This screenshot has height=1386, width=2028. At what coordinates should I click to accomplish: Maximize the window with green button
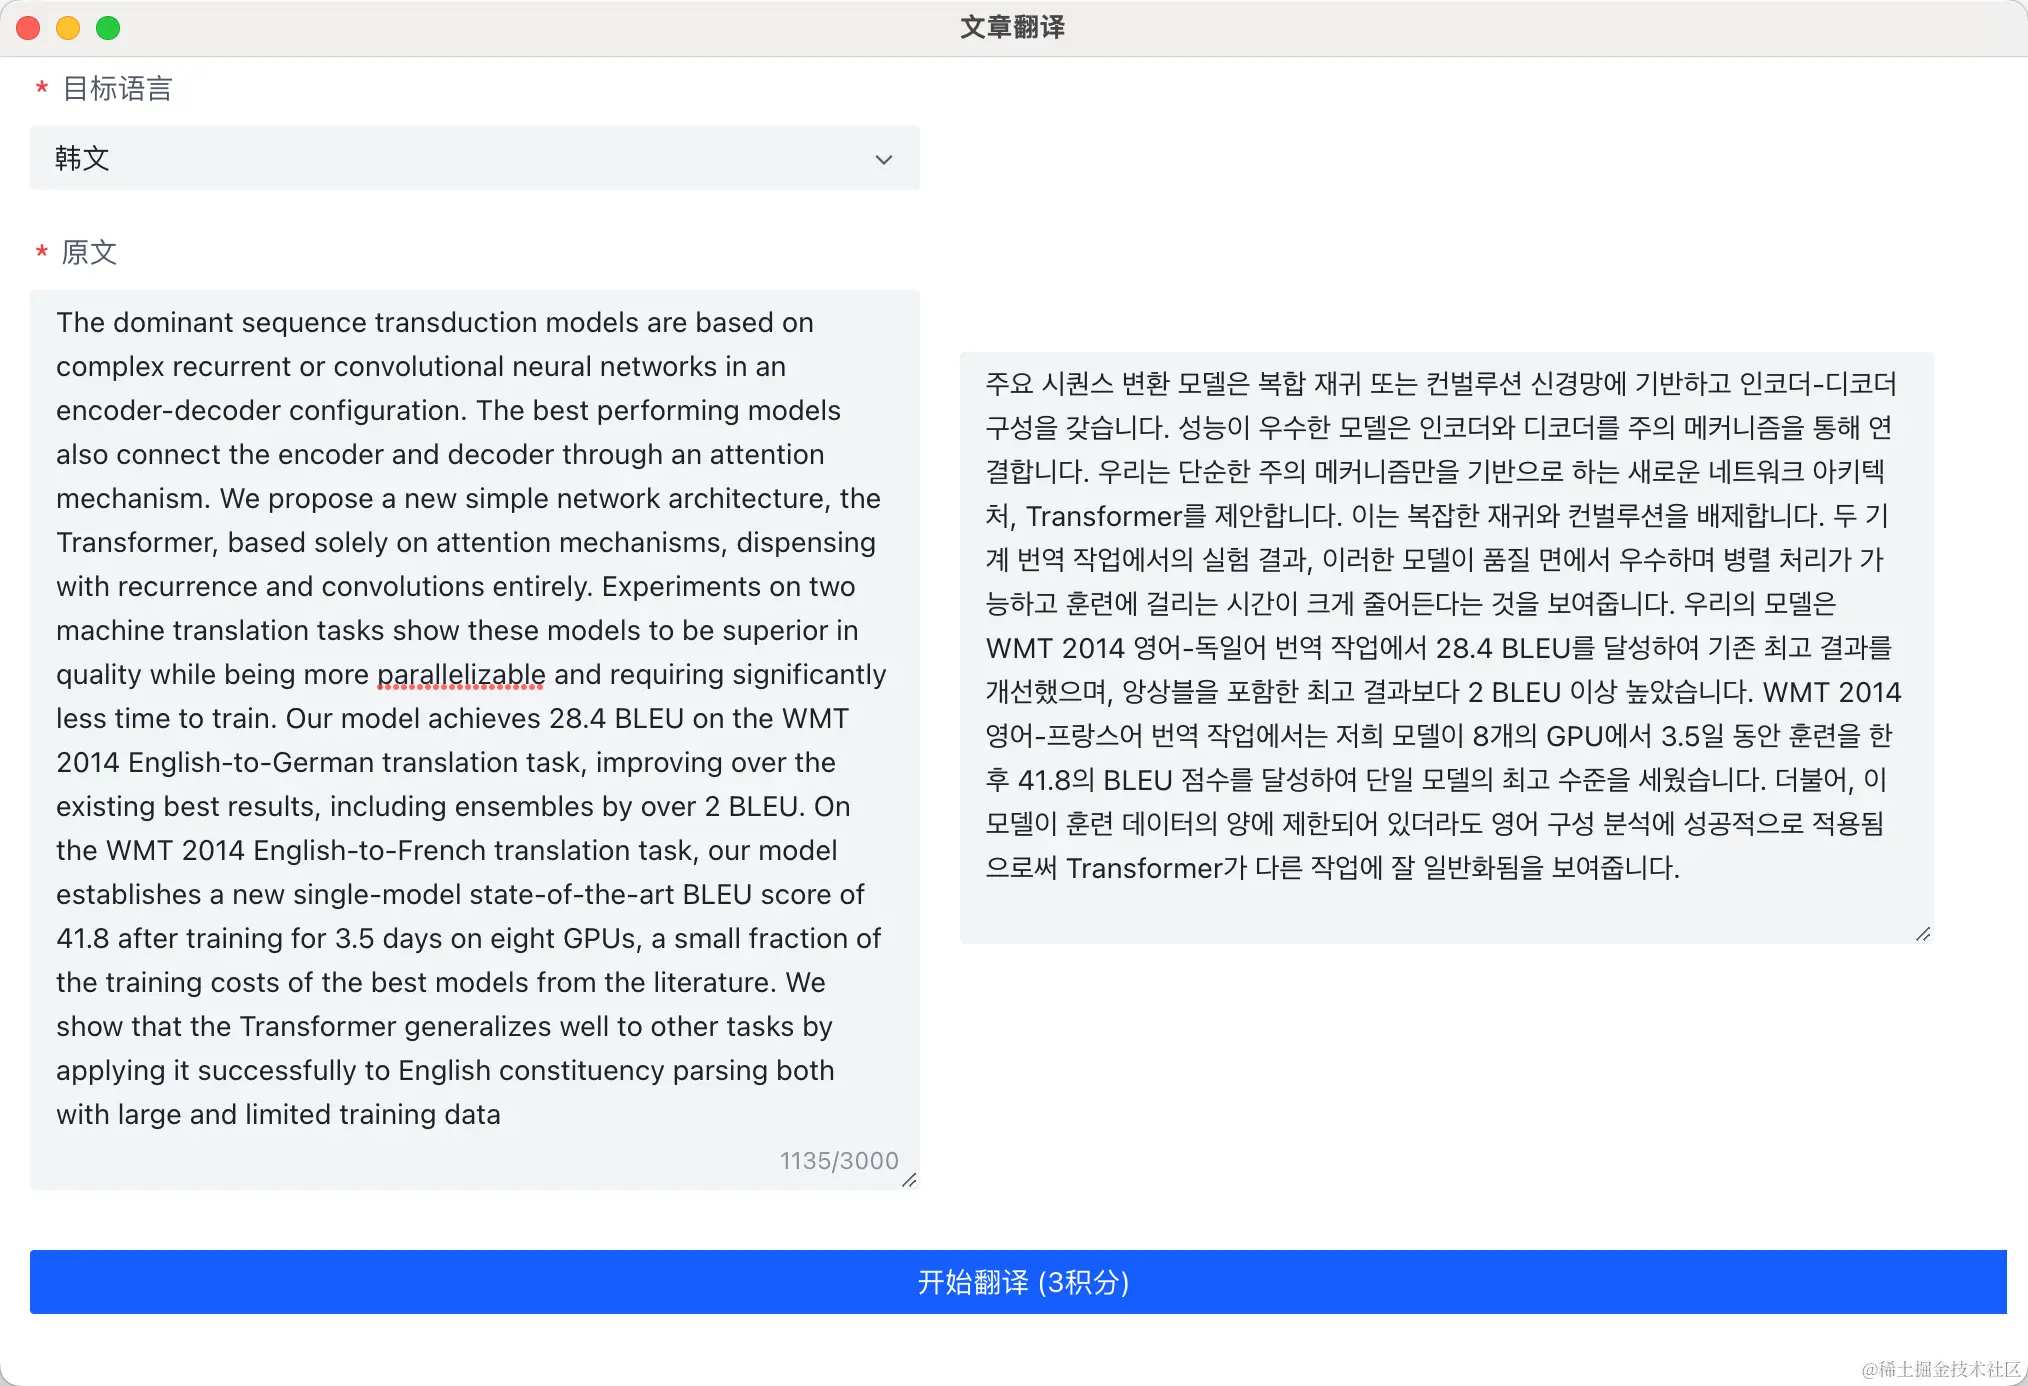[x=108, y=28]
